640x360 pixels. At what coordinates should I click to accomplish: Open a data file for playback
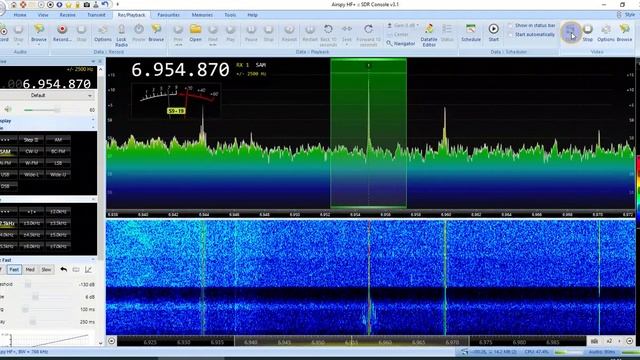coord(196,33)
